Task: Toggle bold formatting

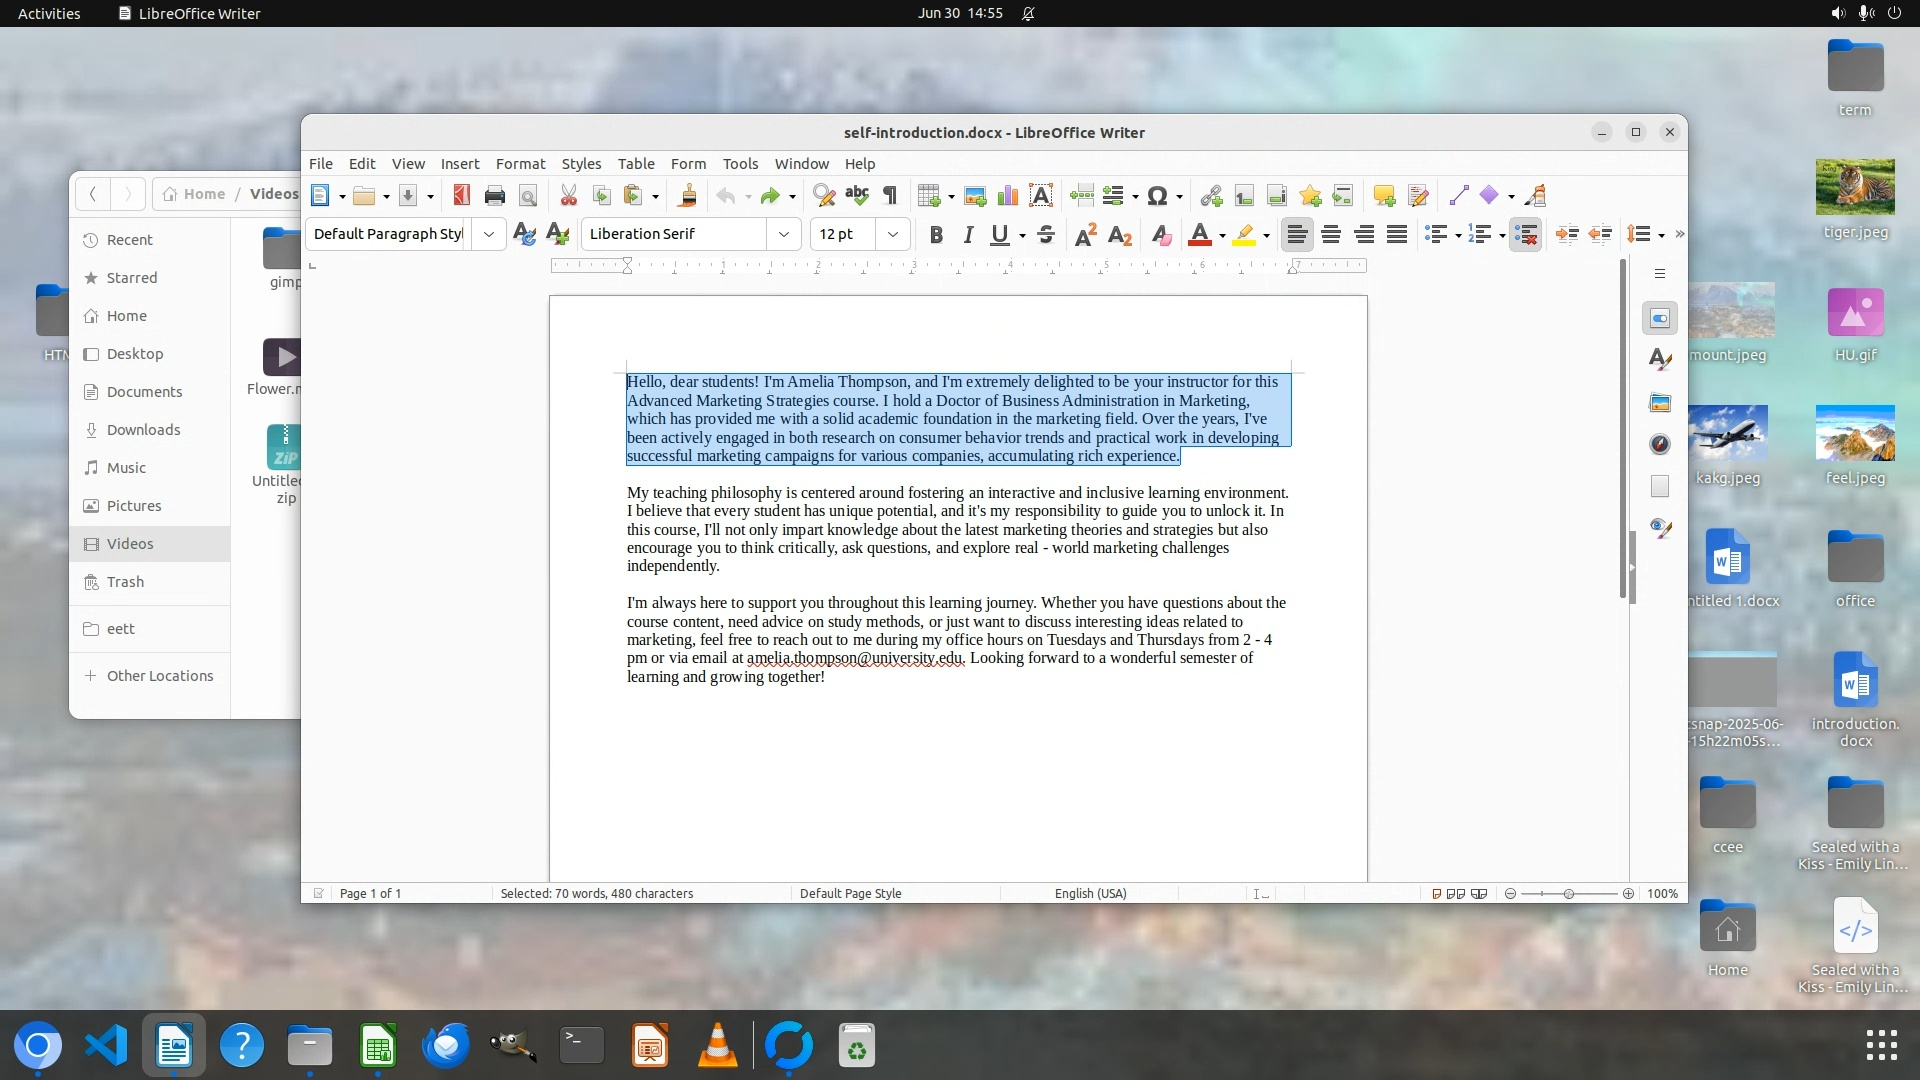Action: pos(935,235)
